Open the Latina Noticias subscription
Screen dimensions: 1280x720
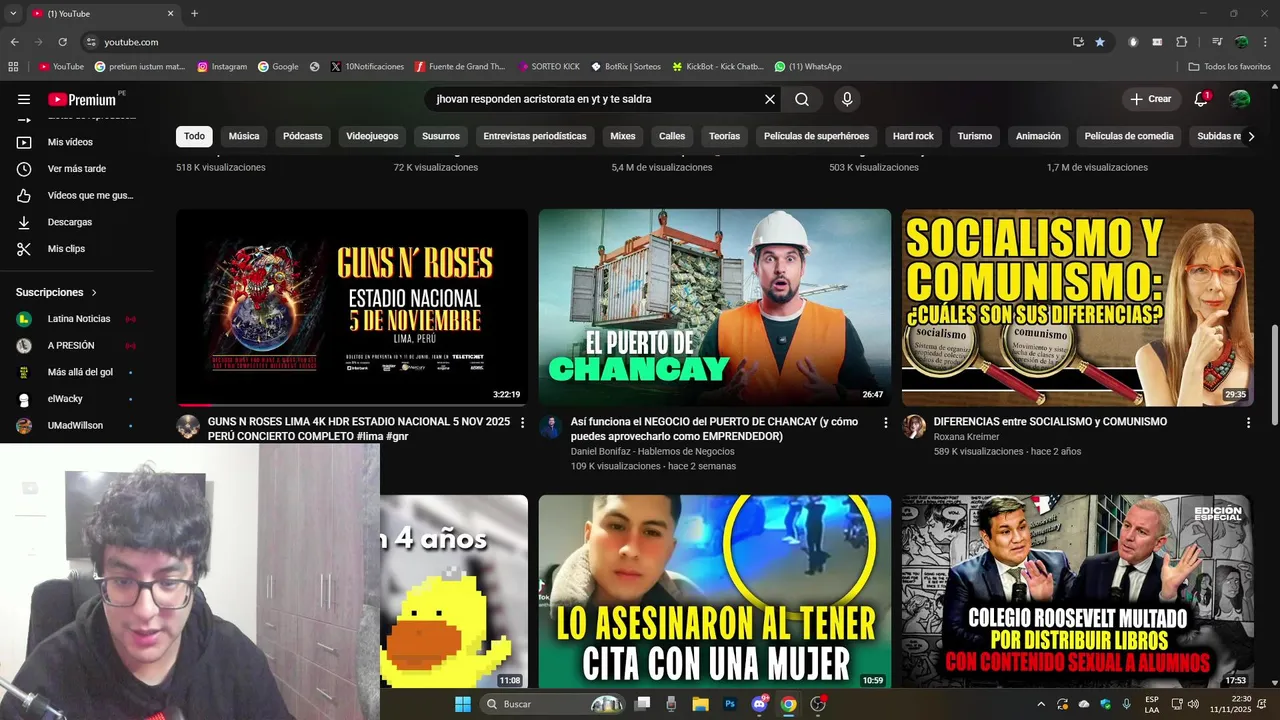(x=77, y=319)
